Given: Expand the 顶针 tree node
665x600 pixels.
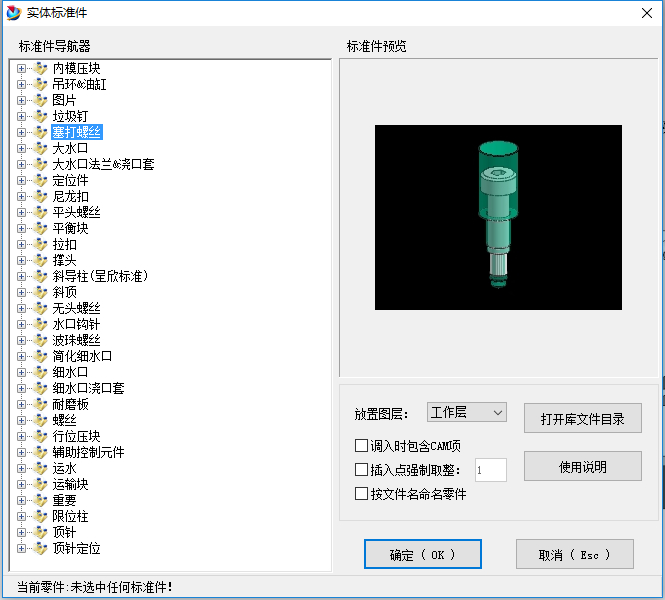Looking at the screenshot, I should pyautogui.click(x=21, y=532).
